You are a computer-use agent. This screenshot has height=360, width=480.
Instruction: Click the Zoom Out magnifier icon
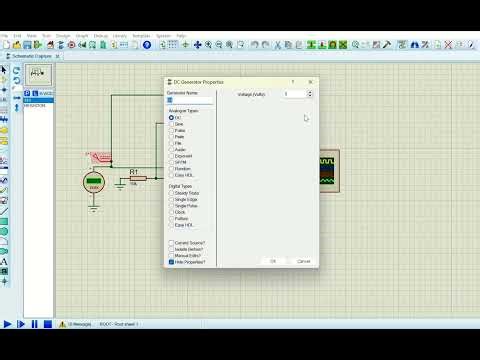click(x=219, y=45)
